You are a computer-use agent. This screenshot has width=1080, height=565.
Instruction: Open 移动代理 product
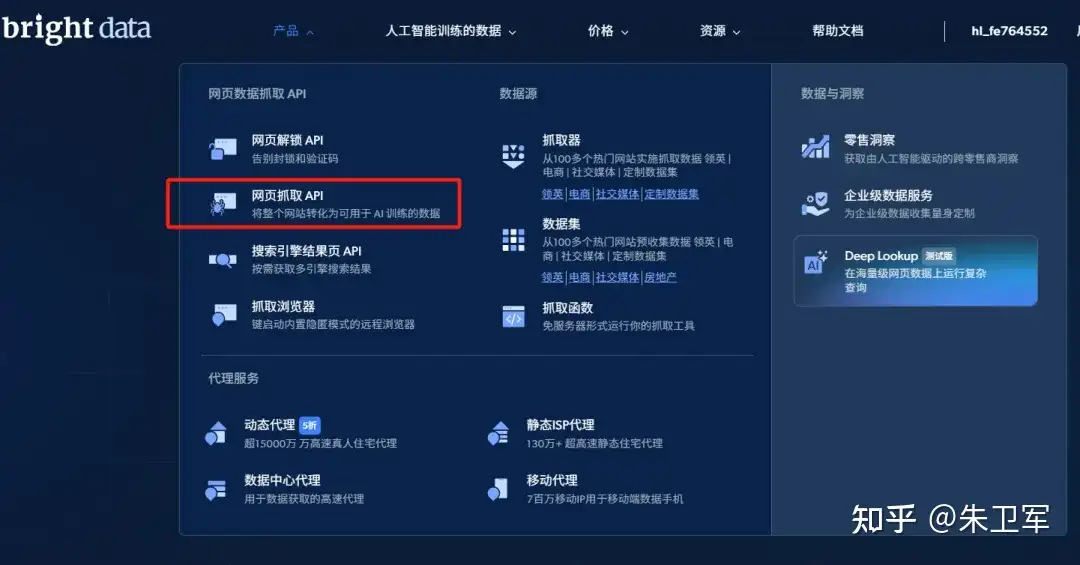552,480
